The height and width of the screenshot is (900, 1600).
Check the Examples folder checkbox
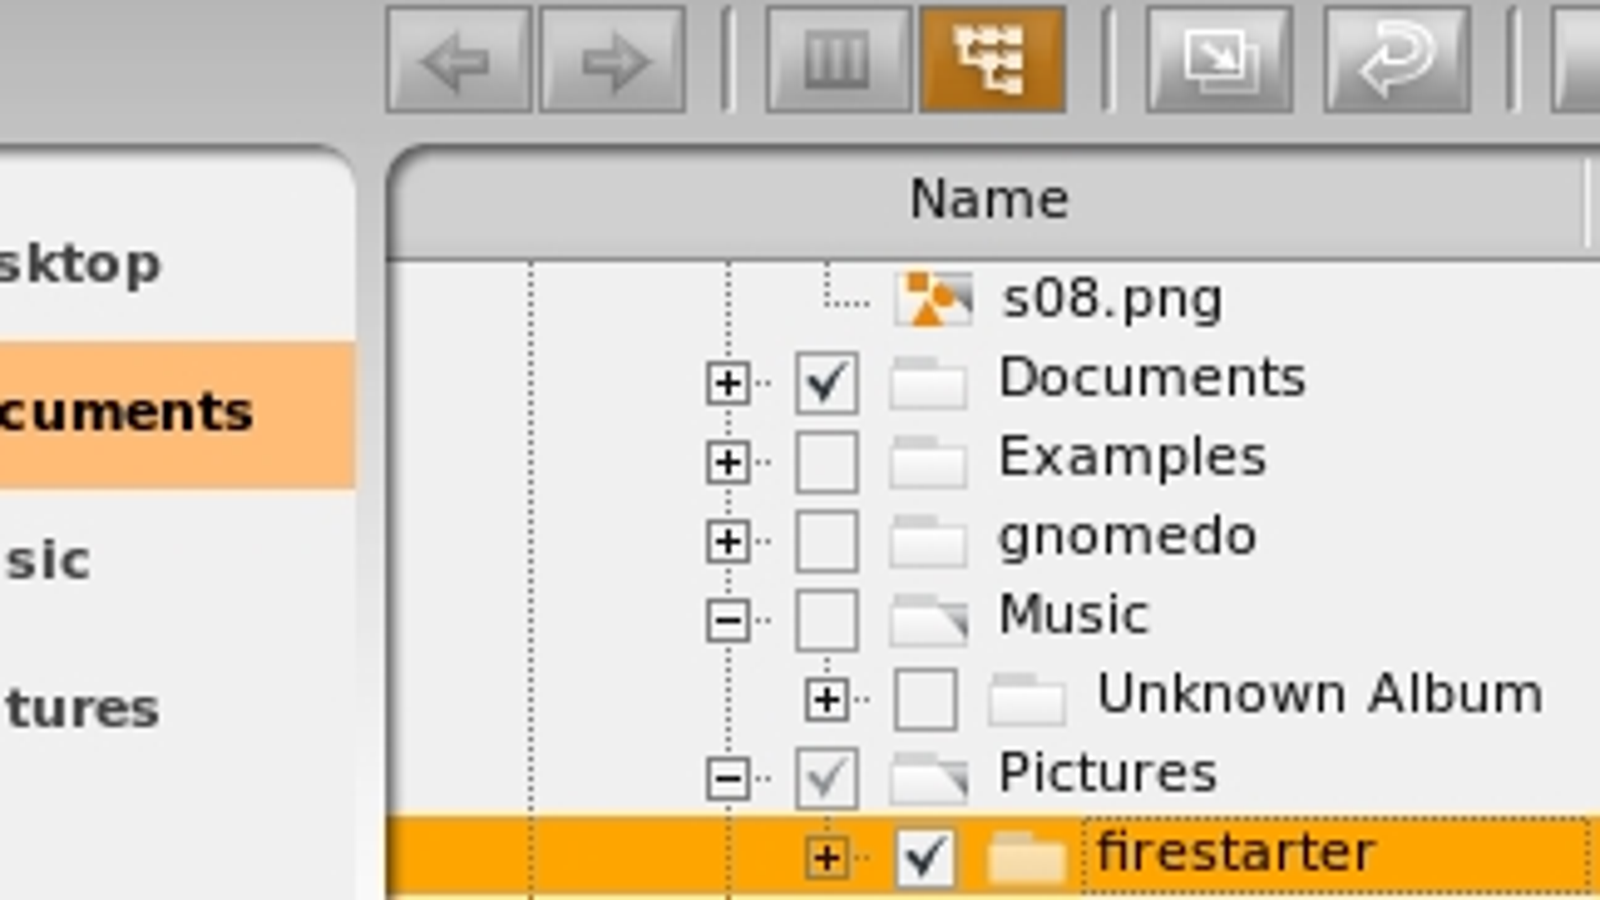pos(826,461)
